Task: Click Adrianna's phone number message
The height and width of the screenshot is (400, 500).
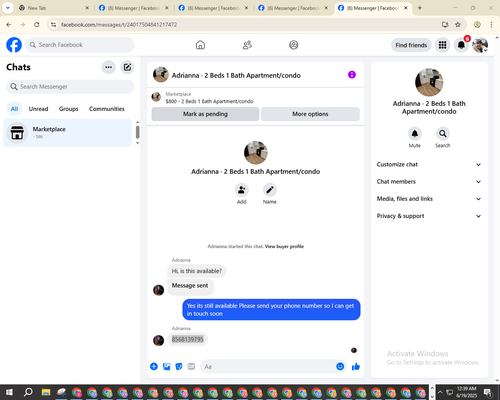Action: (187, 339)
